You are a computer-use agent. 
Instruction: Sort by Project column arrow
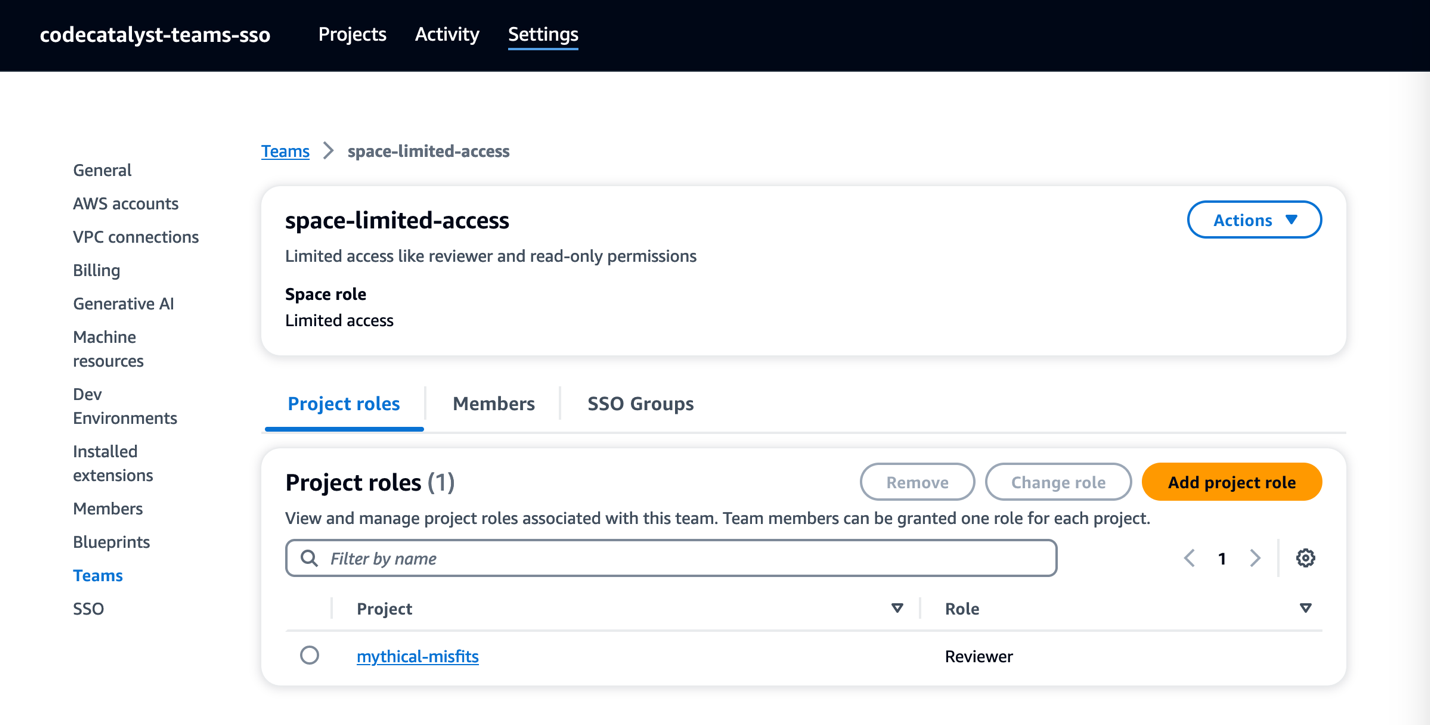tap(897, 608)
